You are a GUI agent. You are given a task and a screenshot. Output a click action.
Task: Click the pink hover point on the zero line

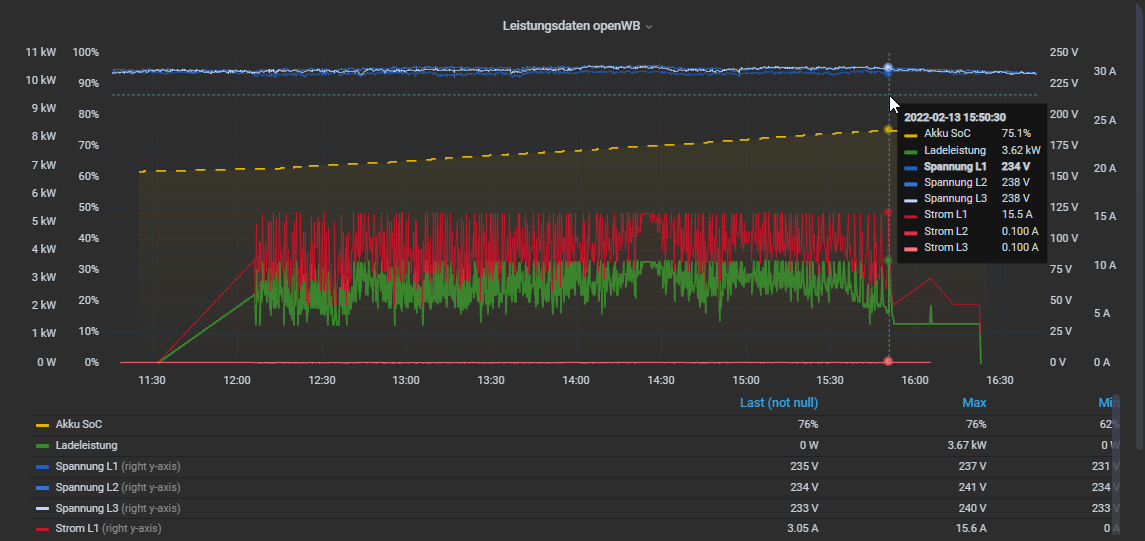tap(888, 362)
